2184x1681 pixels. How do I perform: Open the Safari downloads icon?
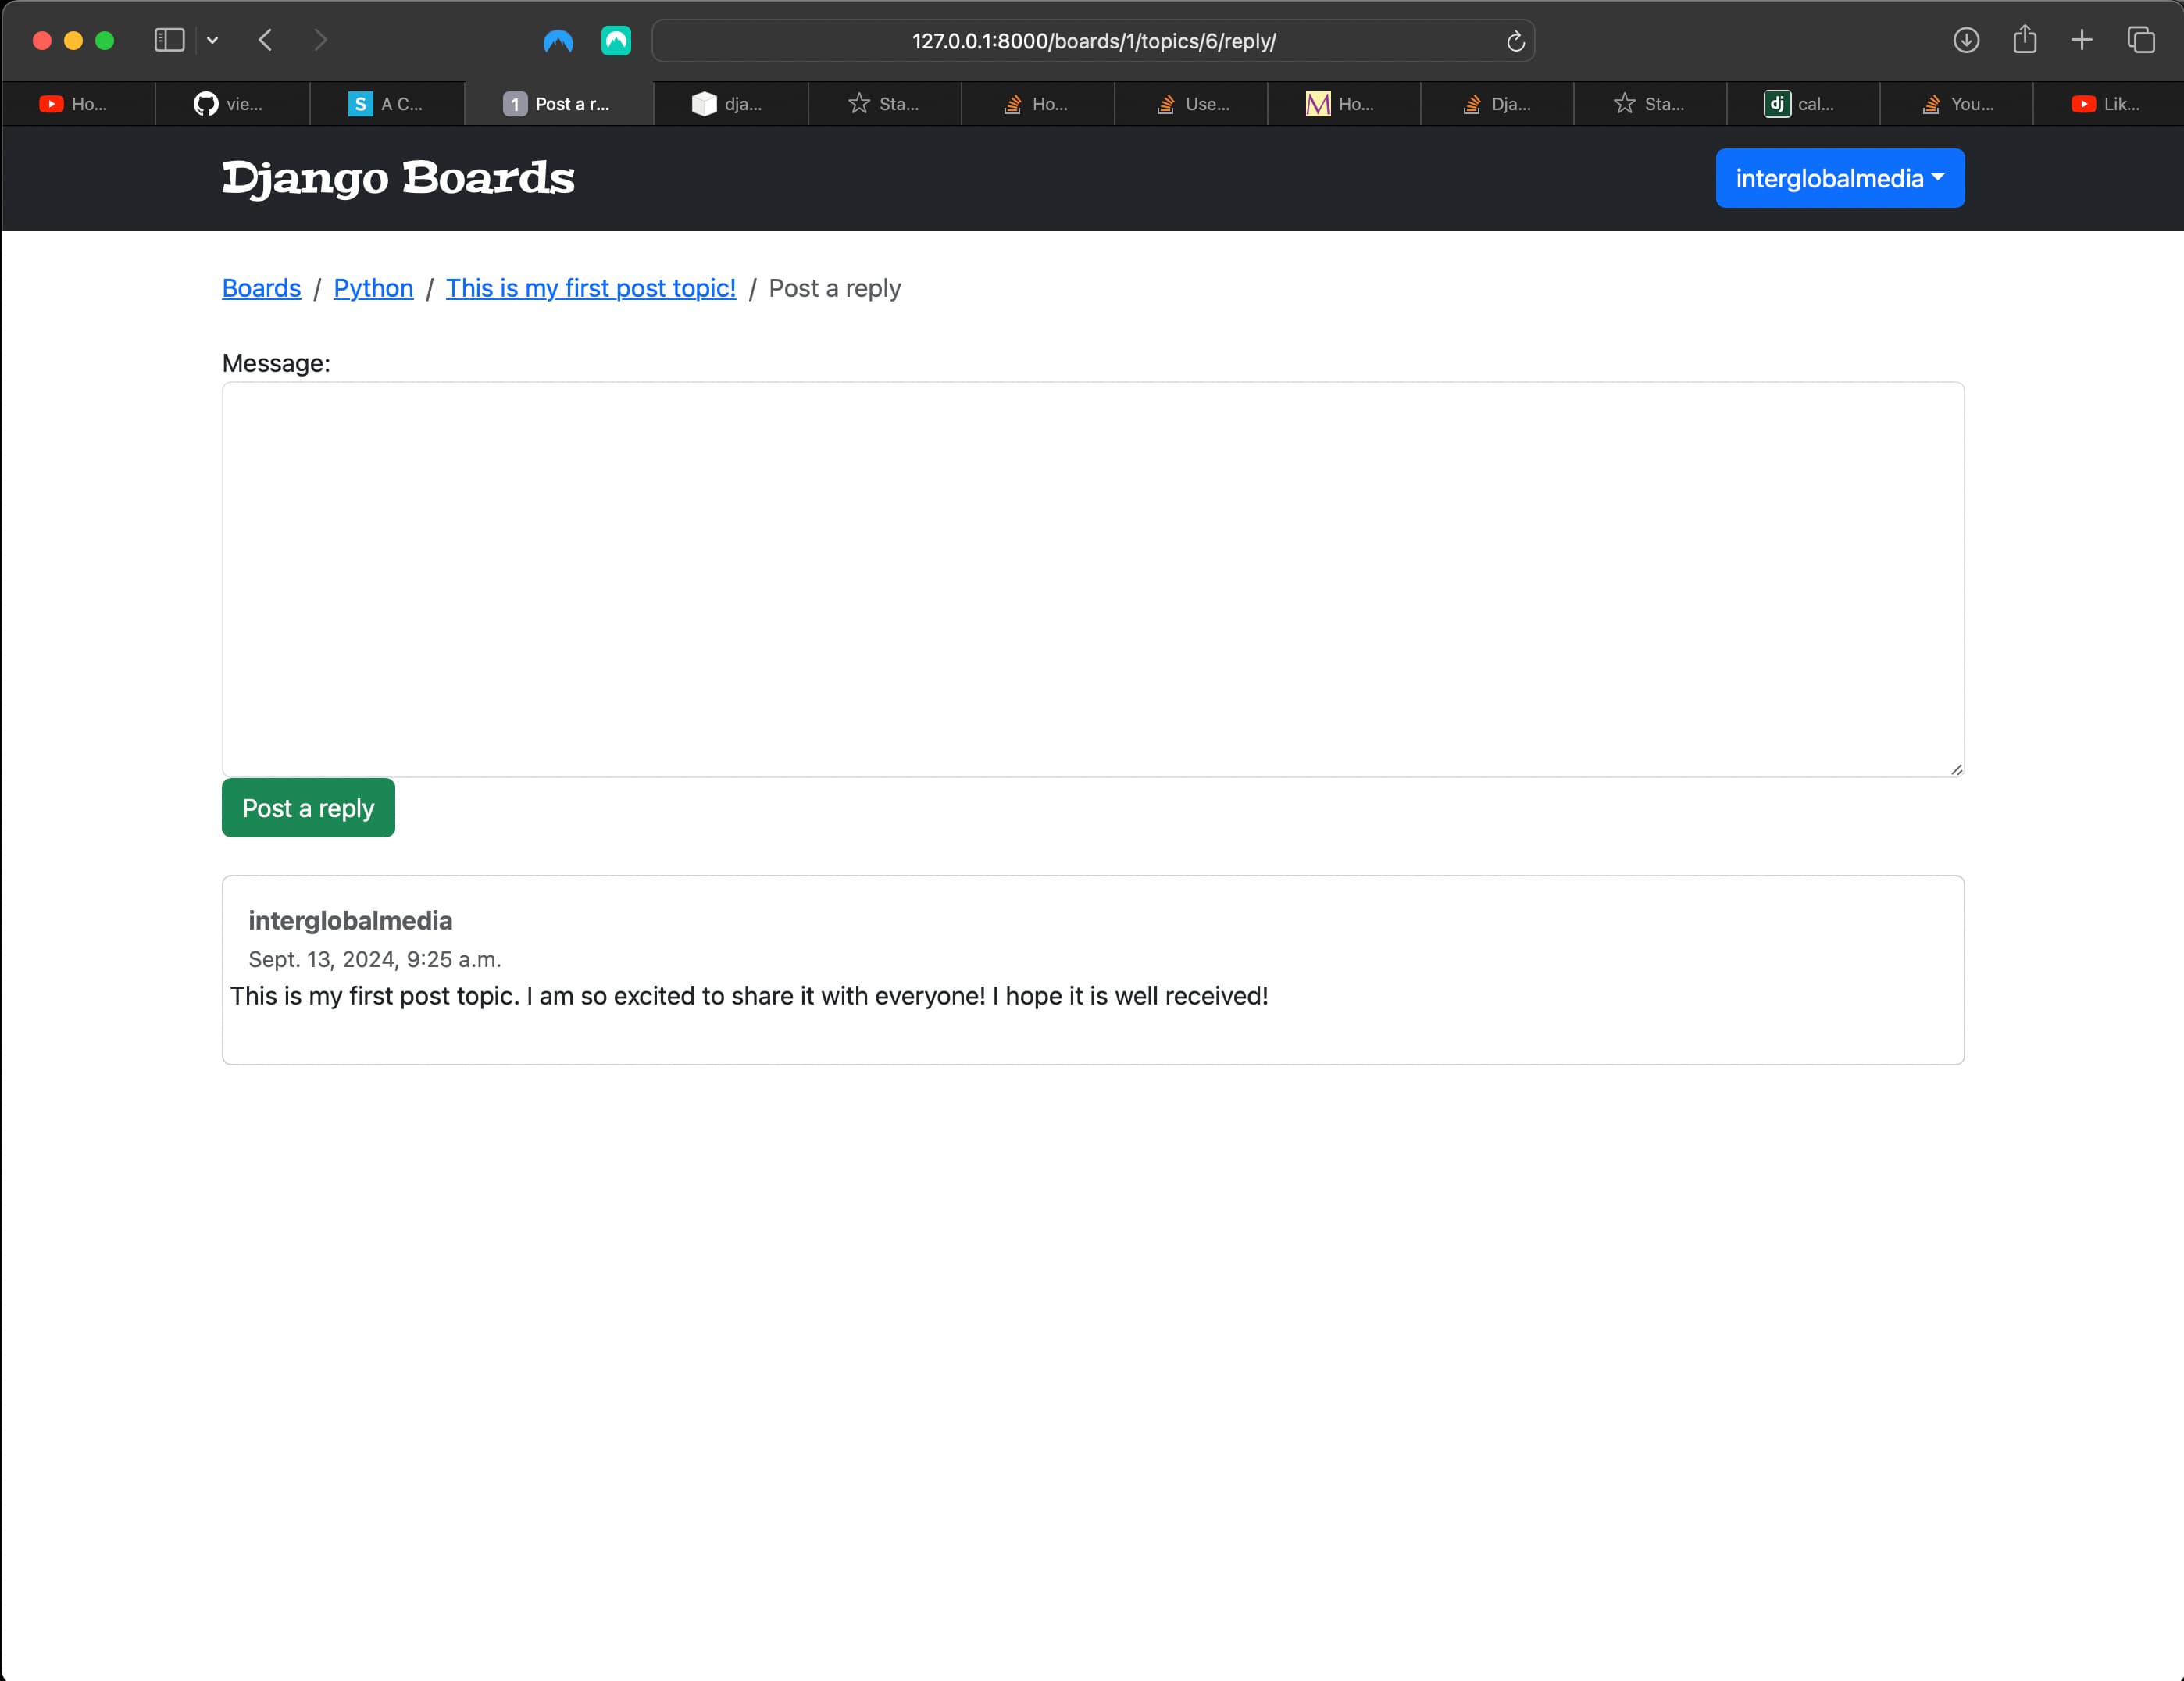pos(1966,40)
